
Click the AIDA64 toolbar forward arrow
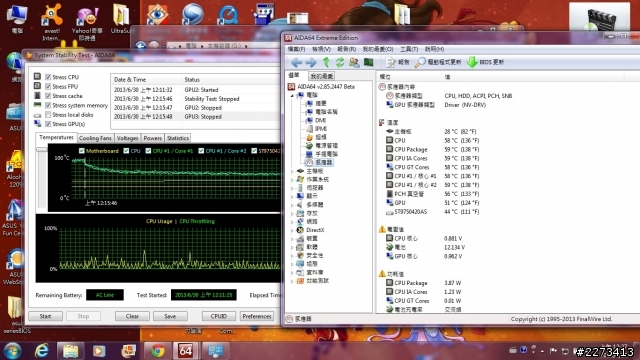[311, 62]
